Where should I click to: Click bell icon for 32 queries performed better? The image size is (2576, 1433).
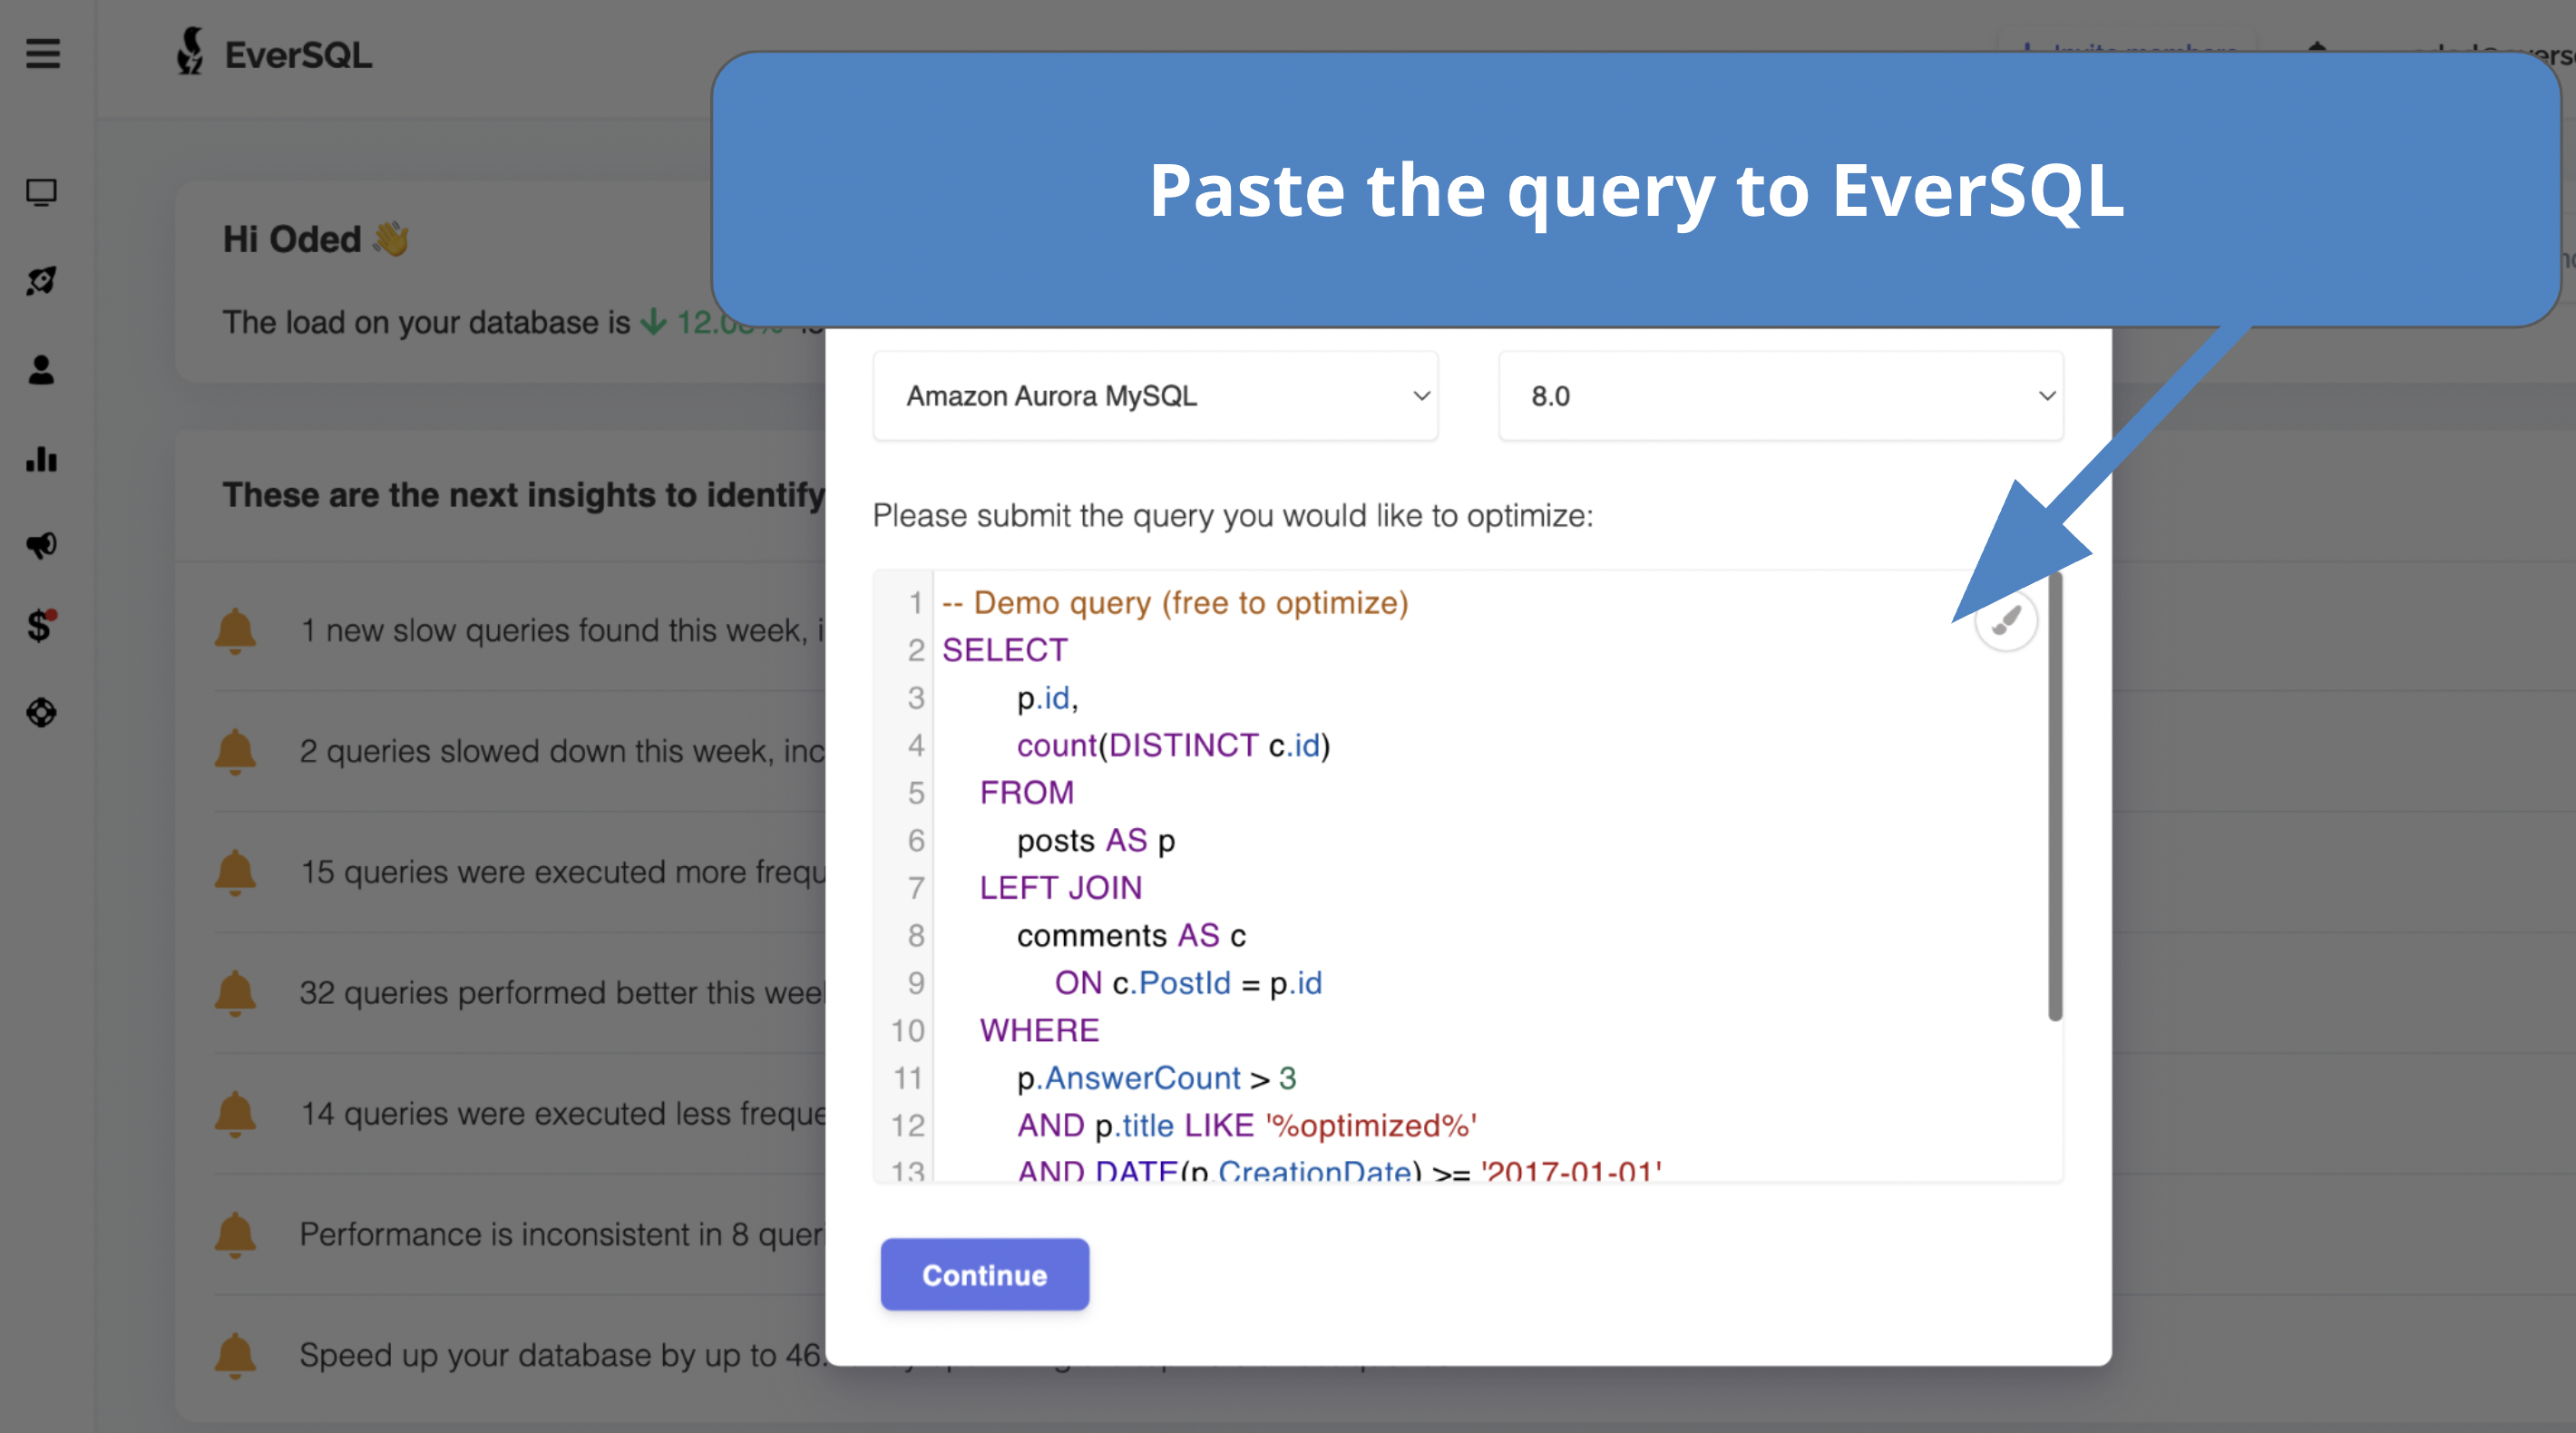pyautogui.click(x=235, y=993)
